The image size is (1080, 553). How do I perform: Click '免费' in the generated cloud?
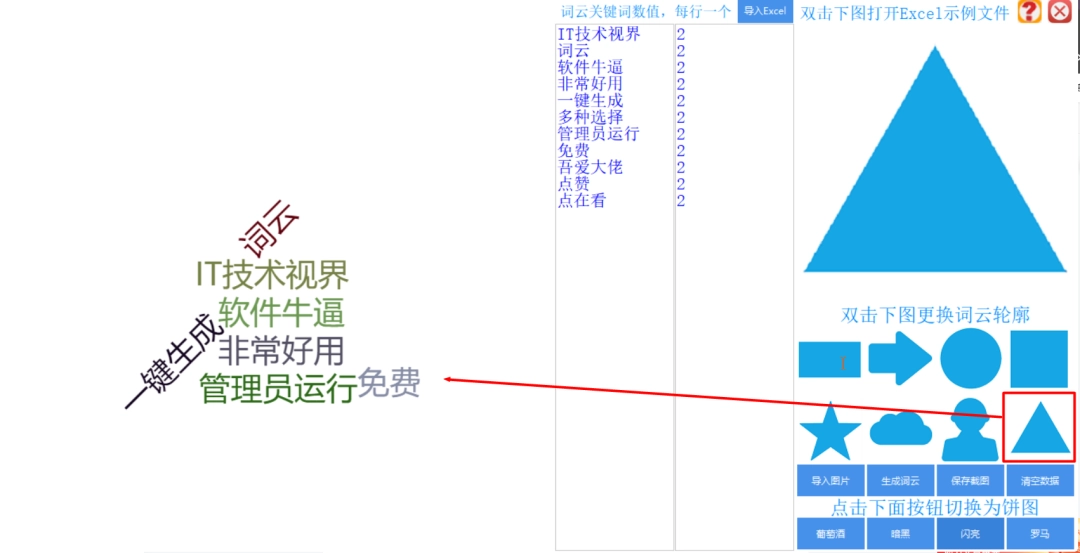[x=389, y=383]
